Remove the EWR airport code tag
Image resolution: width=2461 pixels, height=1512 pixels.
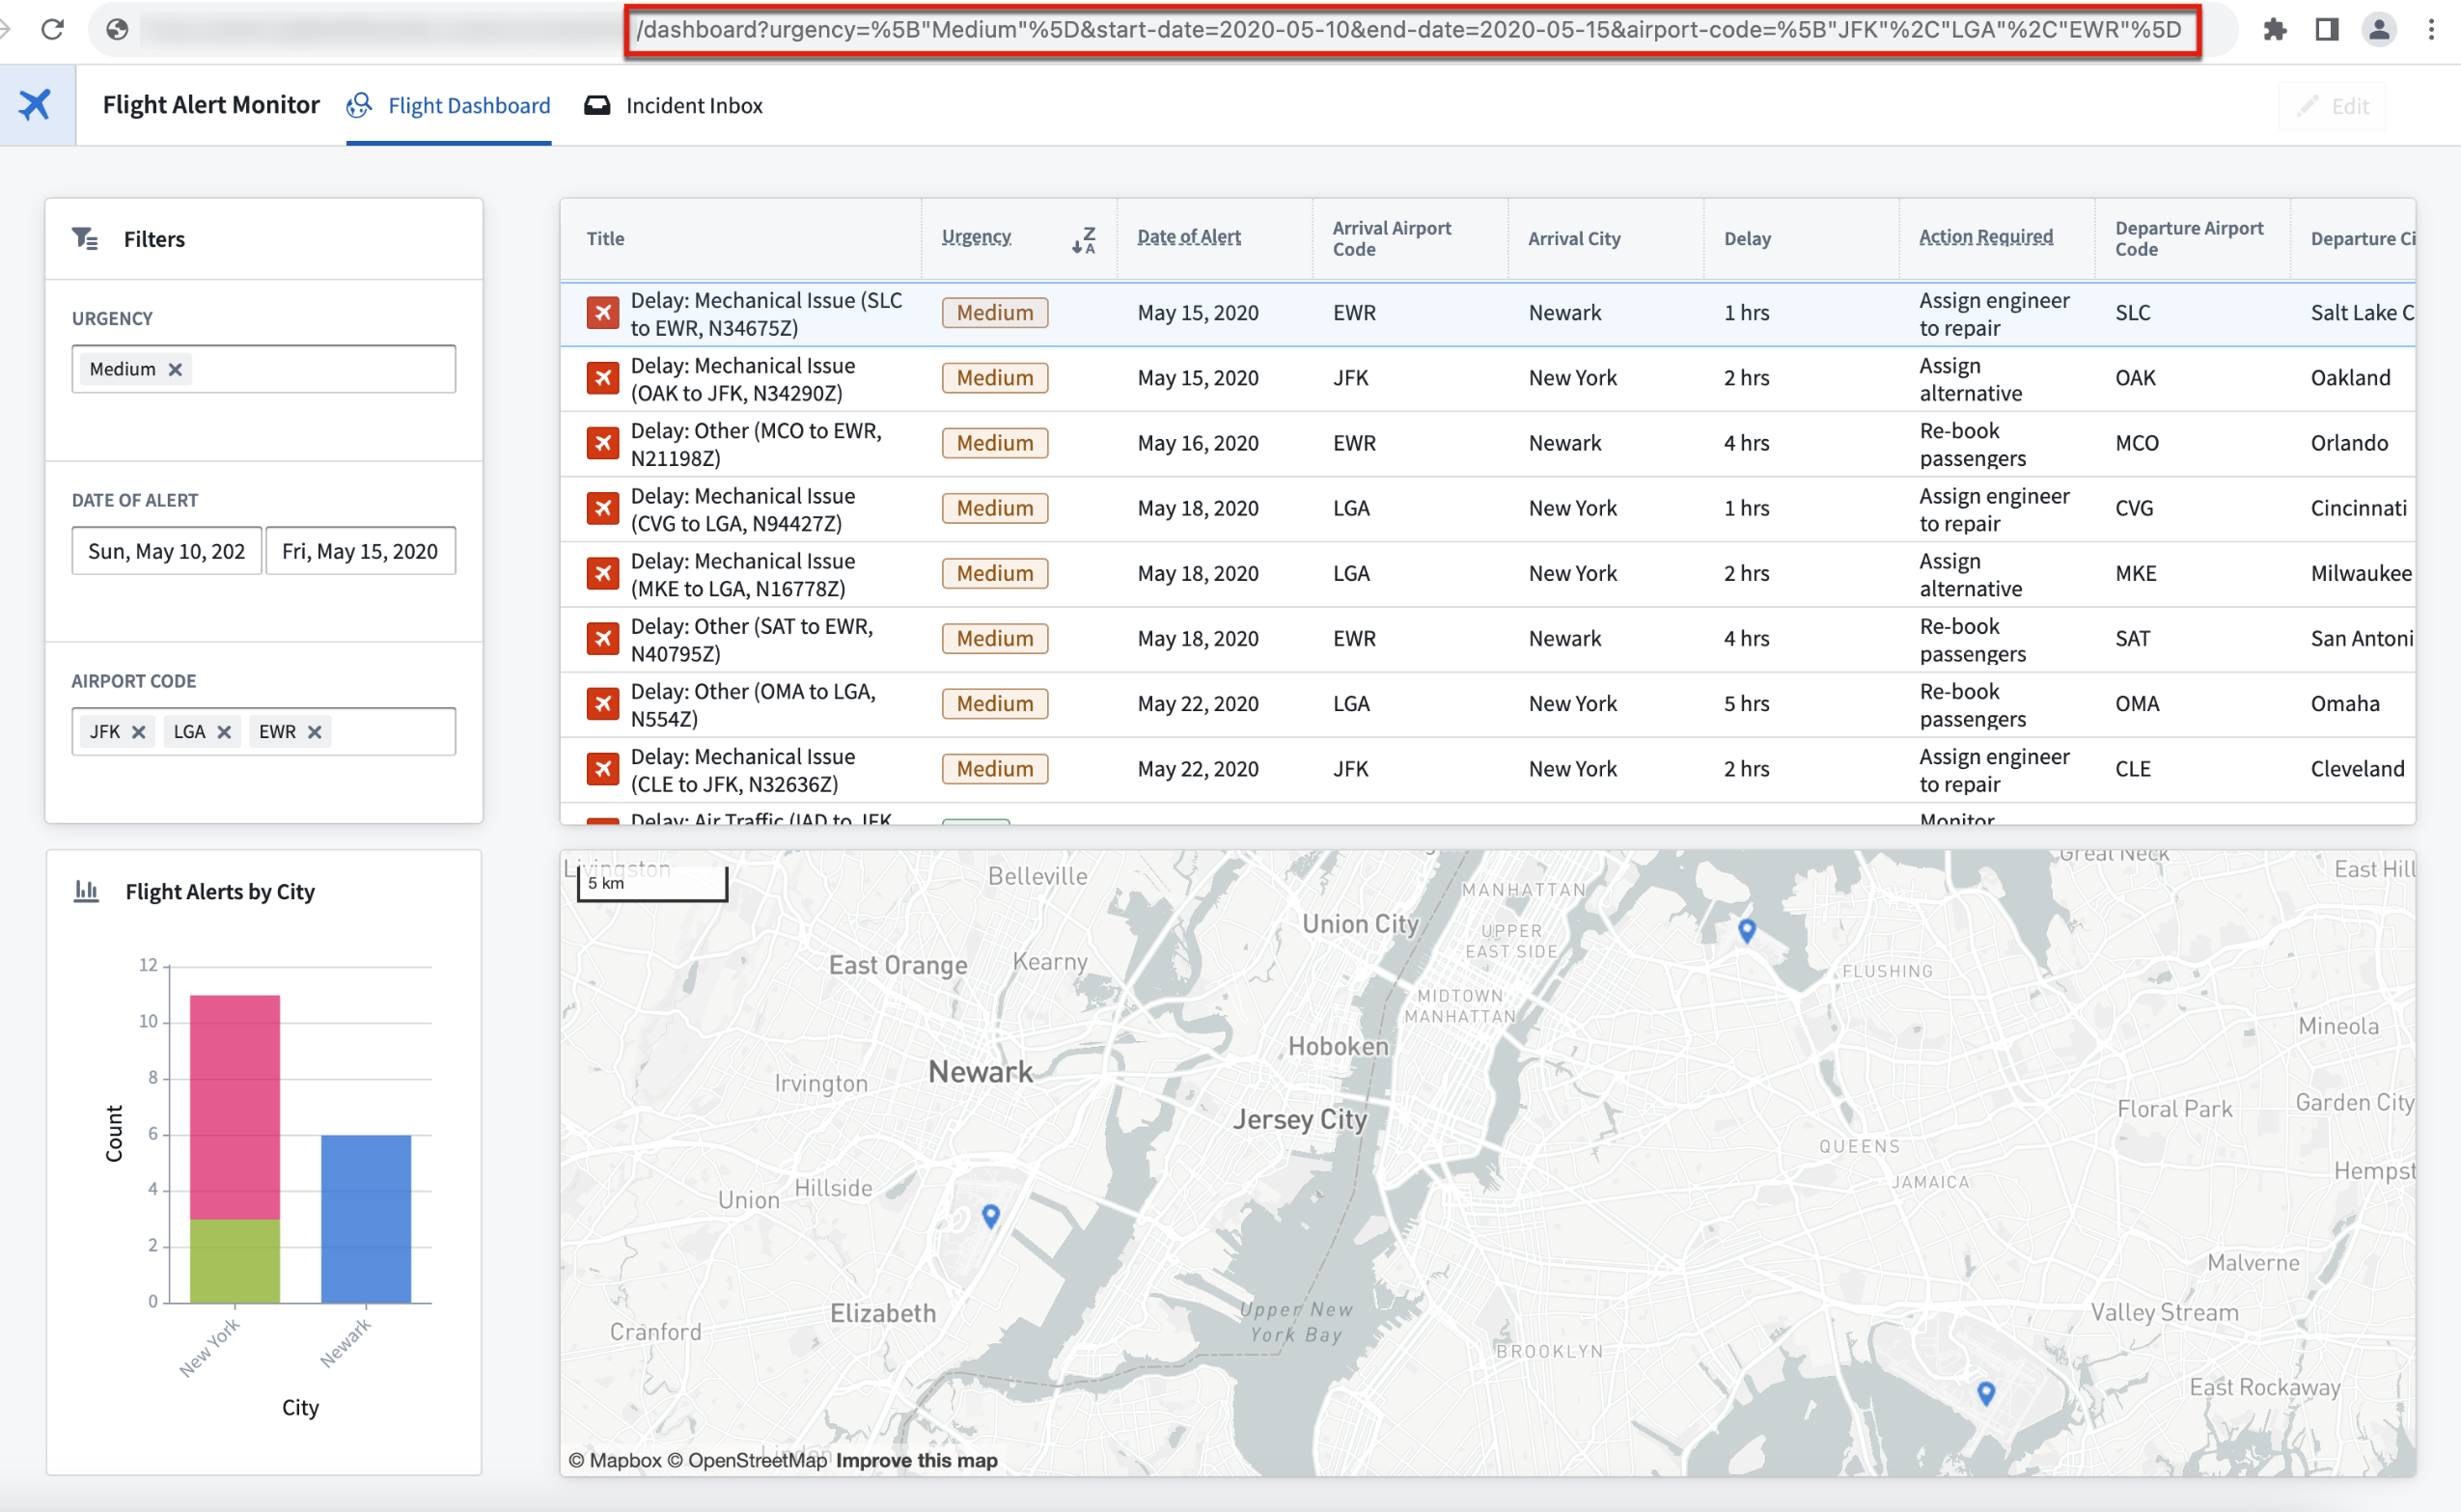(x=314, y=732)
